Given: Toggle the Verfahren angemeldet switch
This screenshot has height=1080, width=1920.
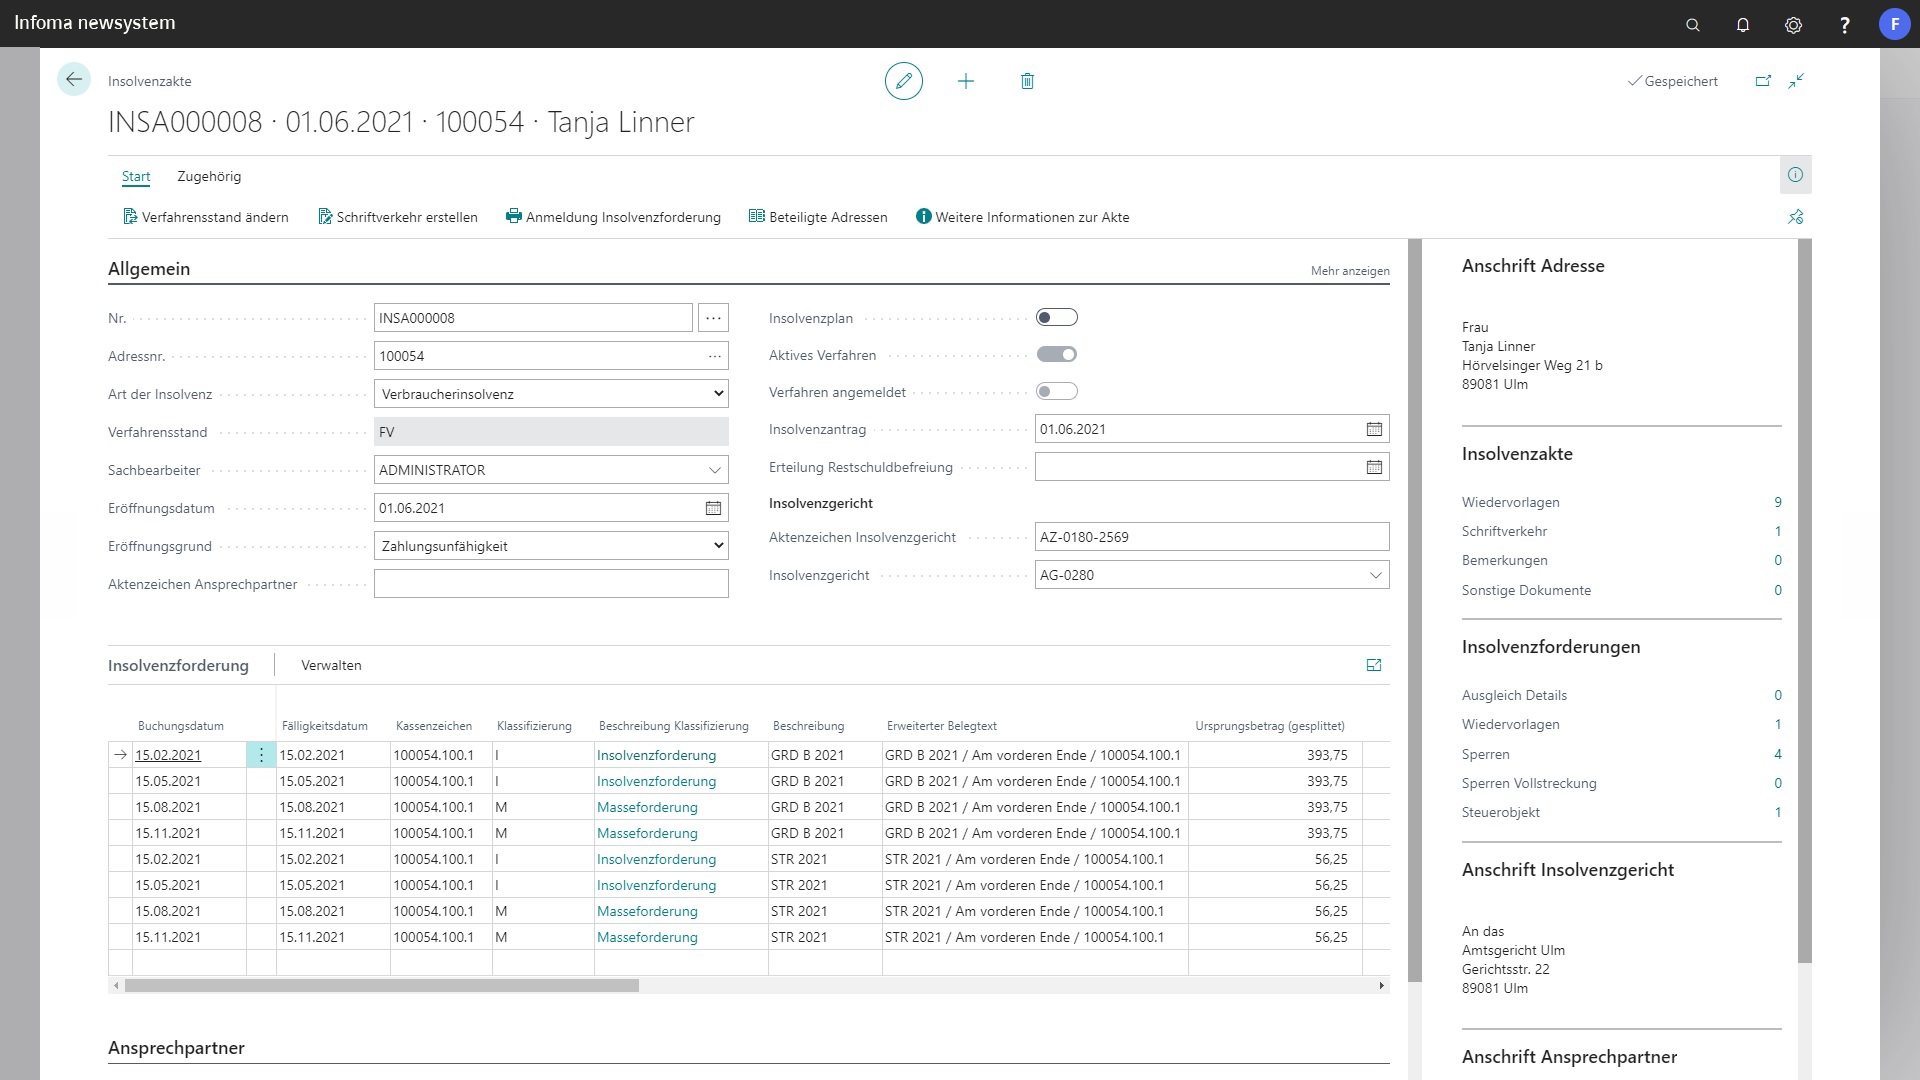Looking at the screenshot, I should [1056, 392].
